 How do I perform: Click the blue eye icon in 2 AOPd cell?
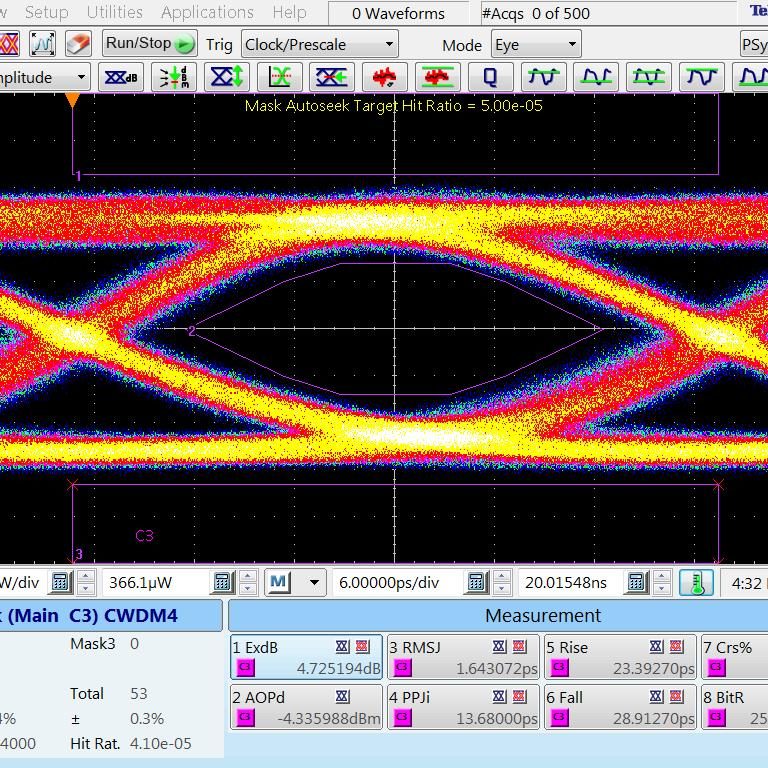343,696
